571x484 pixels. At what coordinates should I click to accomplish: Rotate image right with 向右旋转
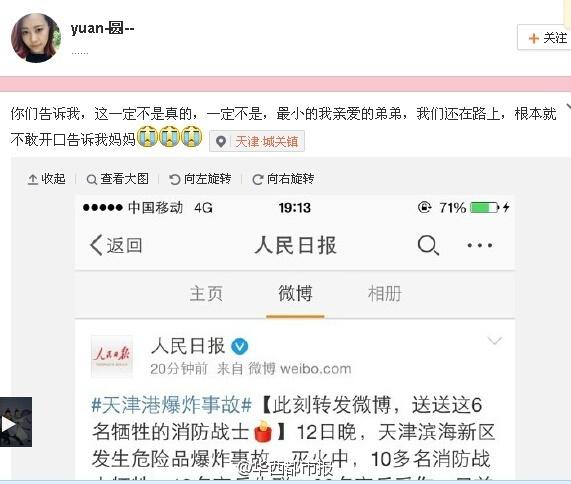[283, 179]
